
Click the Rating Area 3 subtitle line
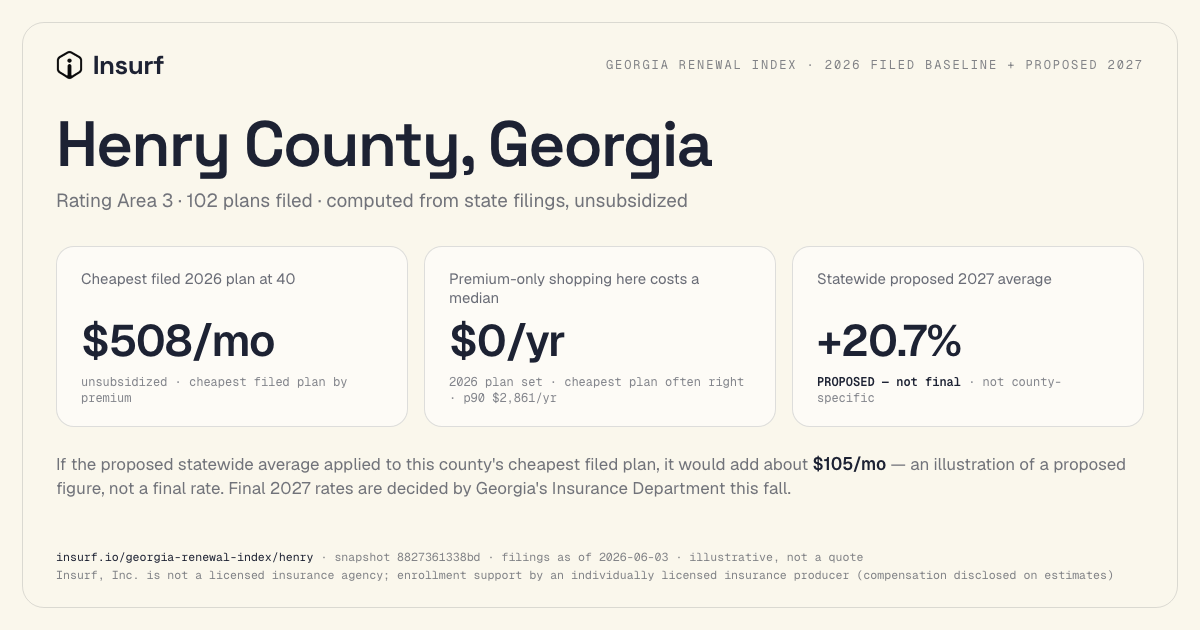click(x=372, y=200)
